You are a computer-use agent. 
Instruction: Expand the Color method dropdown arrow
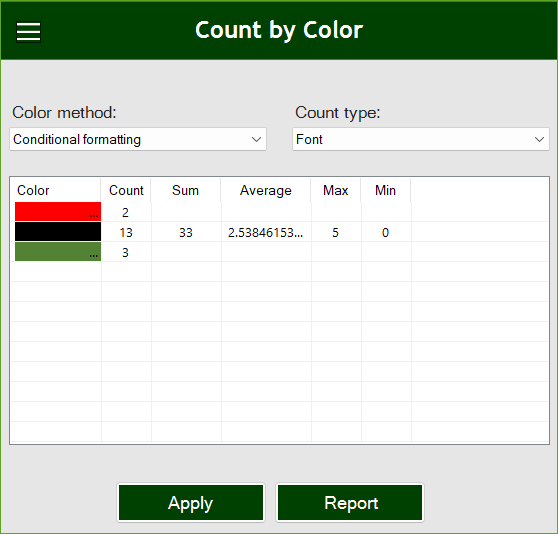point(256,139)
